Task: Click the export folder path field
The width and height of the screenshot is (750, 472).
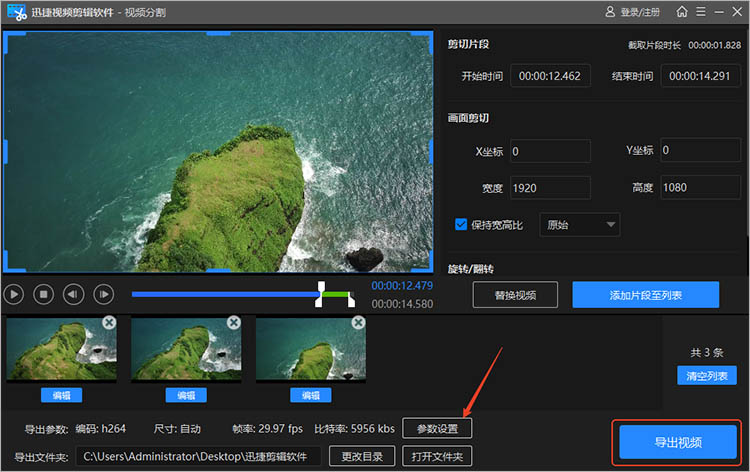Action: [x=198, y=456]
